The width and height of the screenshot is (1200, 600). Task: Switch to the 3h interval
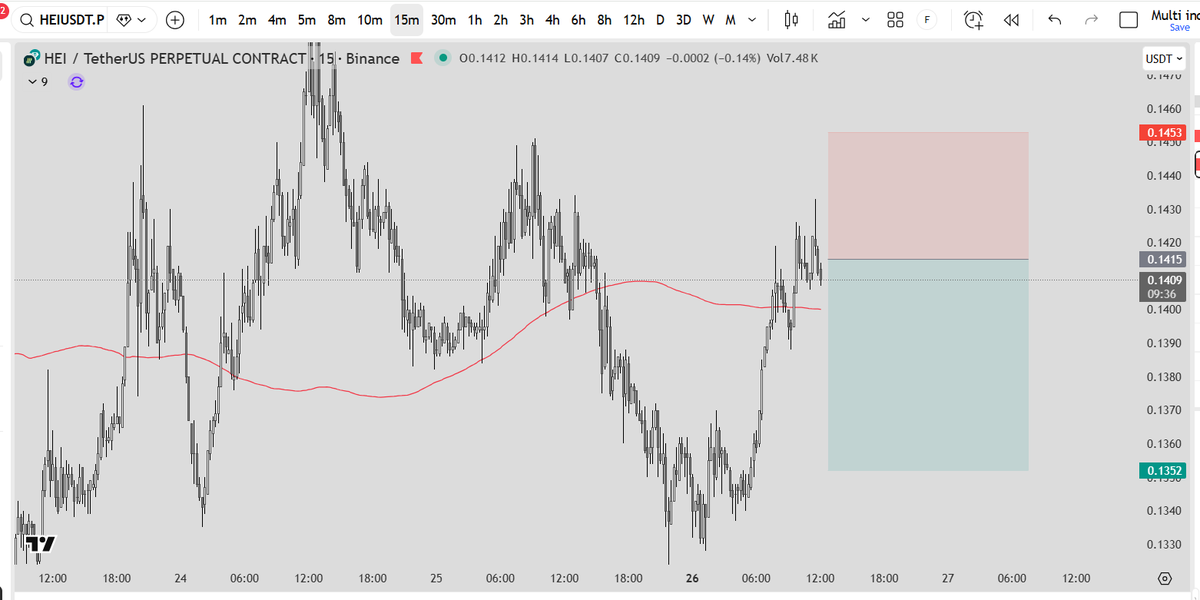(x=527, y=20)
